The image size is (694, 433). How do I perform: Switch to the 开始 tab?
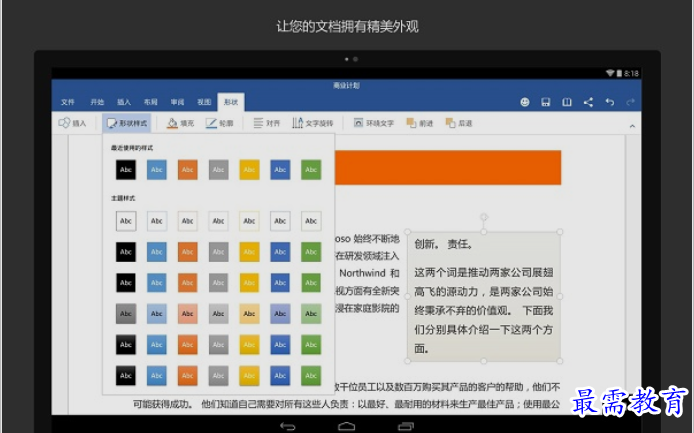(97, 102)
